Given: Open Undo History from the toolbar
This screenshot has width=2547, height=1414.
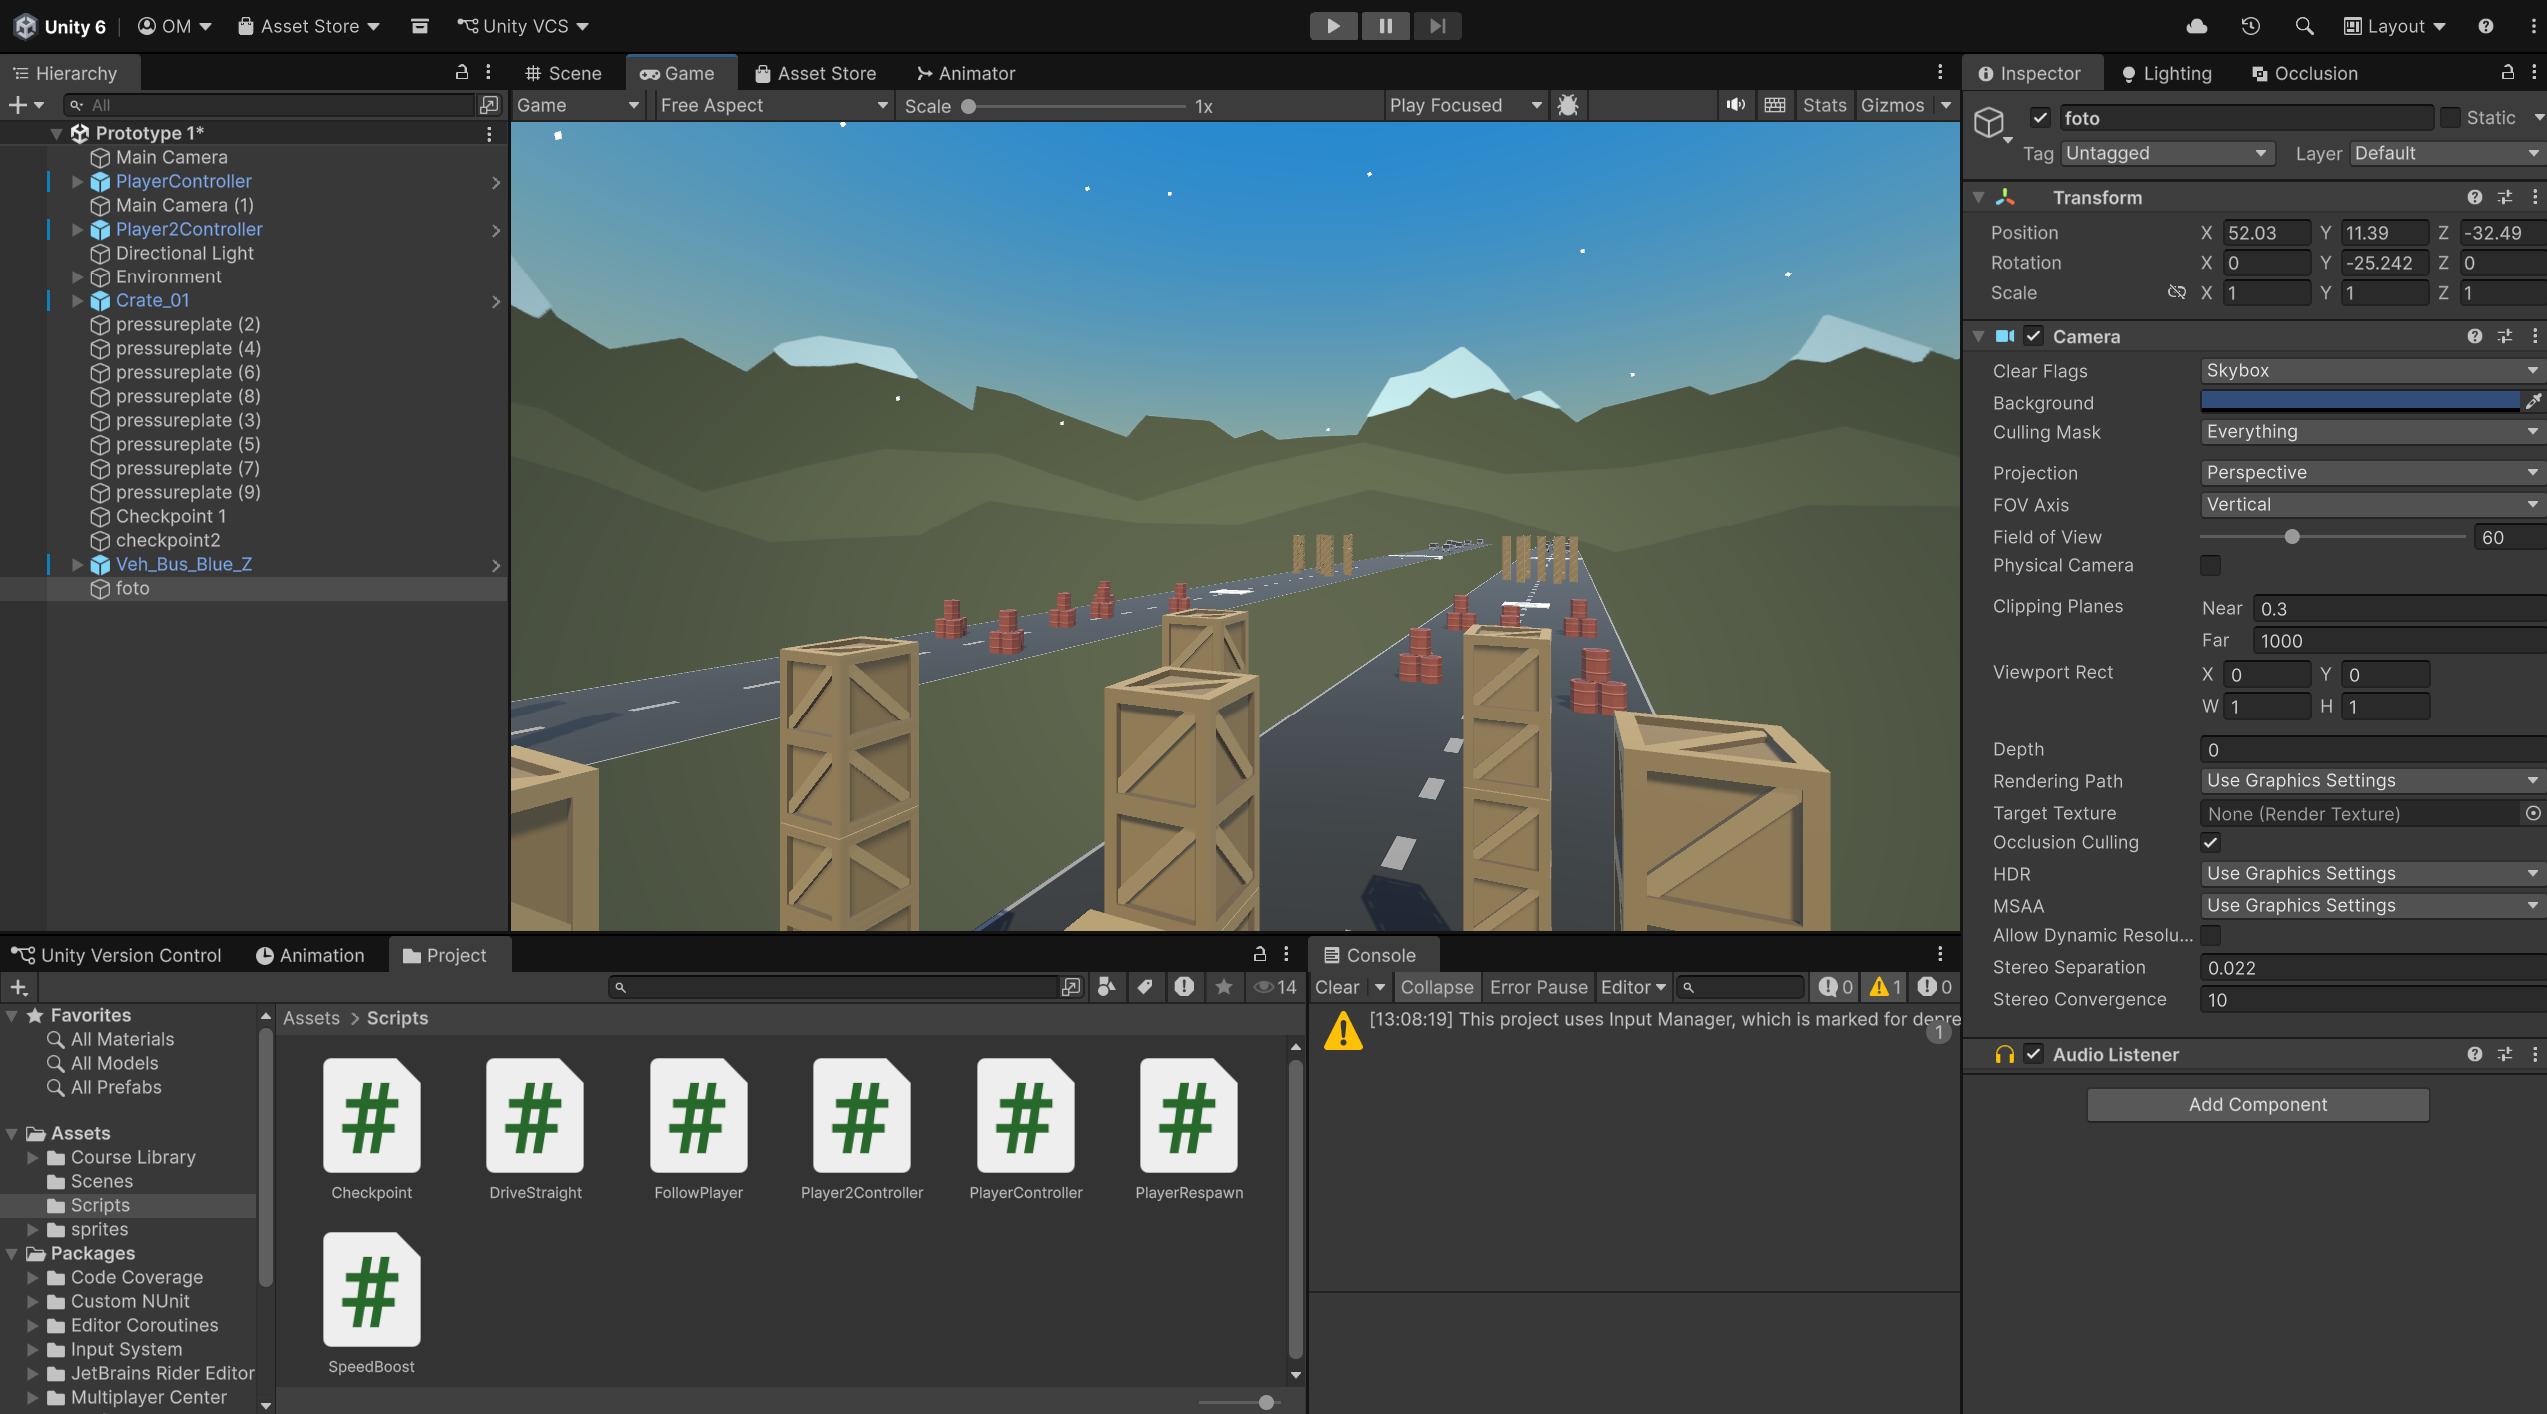Looking at the screenshot, I should [x=2250, y=26].
